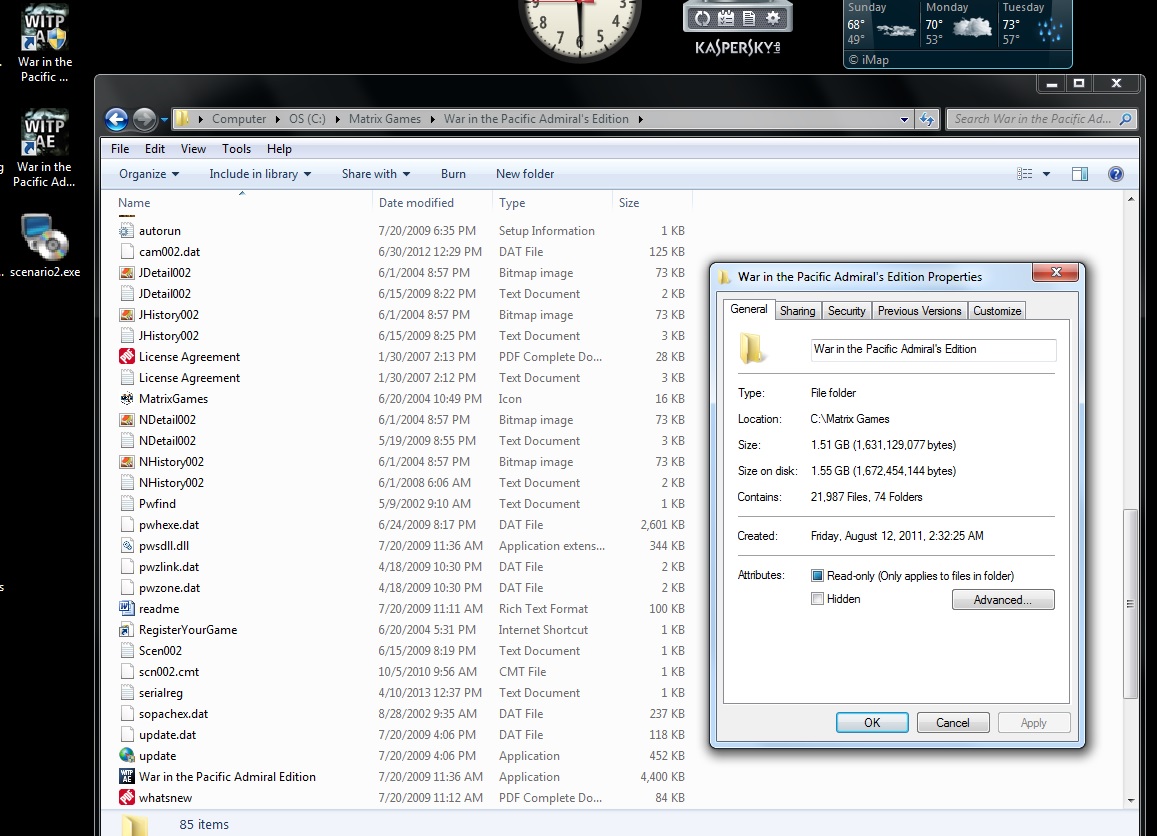Click the Kaspersky gadget refresh icon

702,18
